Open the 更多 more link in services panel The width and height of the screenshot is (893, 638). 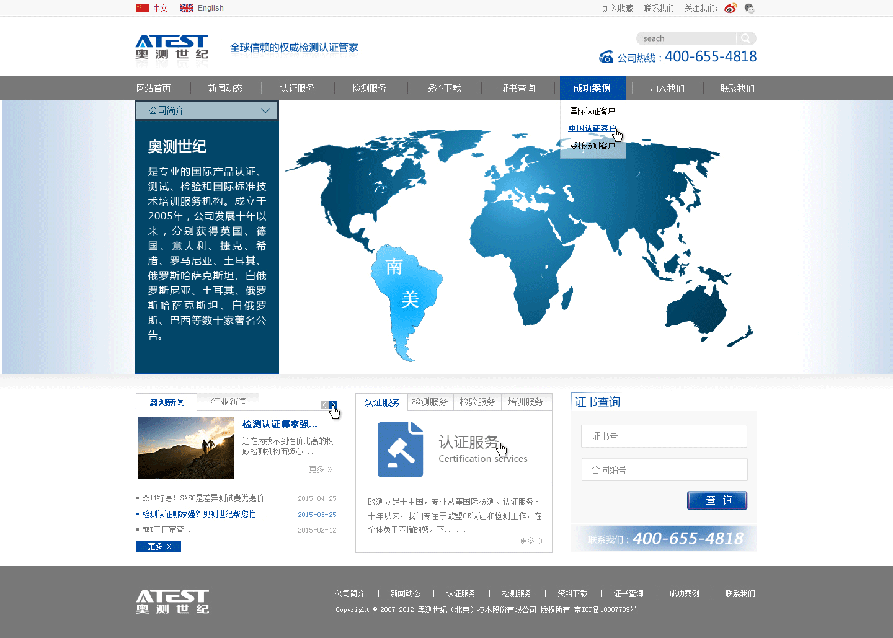(x=530, y=539)
